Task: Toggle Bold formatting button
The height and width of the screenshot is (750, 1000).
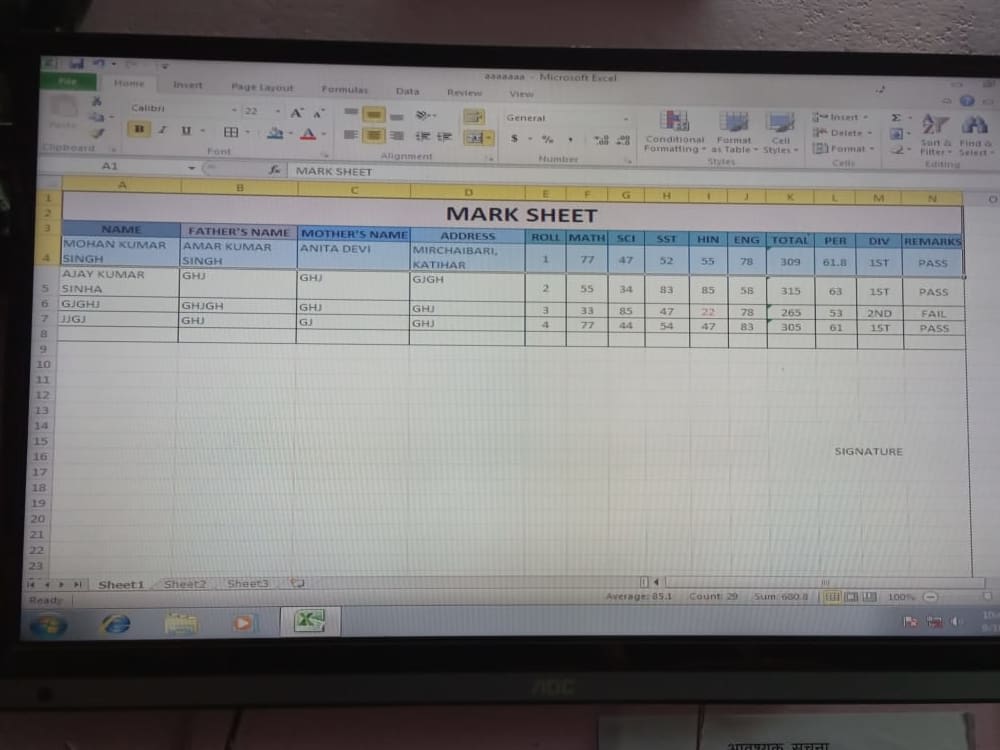Action: coord(139,129)
